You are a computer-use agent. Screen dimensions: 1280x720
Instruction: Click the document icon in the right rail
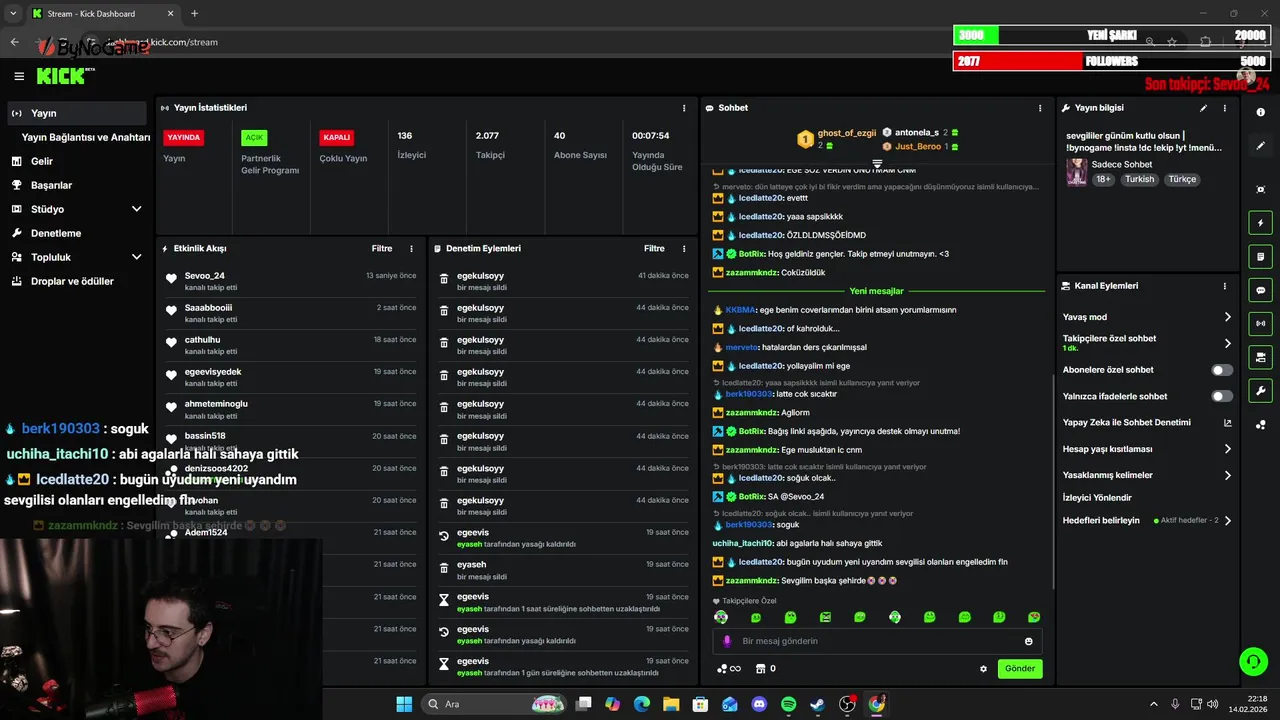(x=1261, y=256)
